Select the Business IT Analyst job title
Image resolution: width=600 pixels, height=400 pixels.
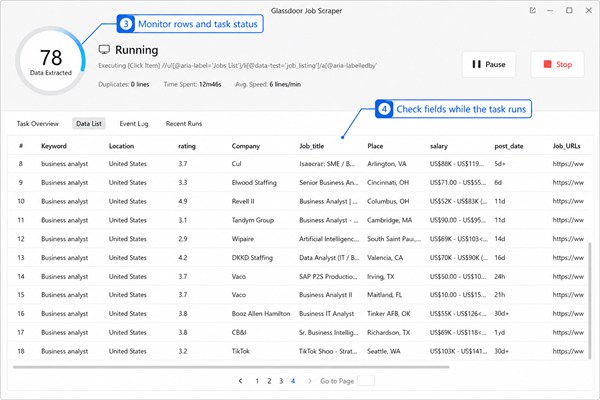[326, 313]
